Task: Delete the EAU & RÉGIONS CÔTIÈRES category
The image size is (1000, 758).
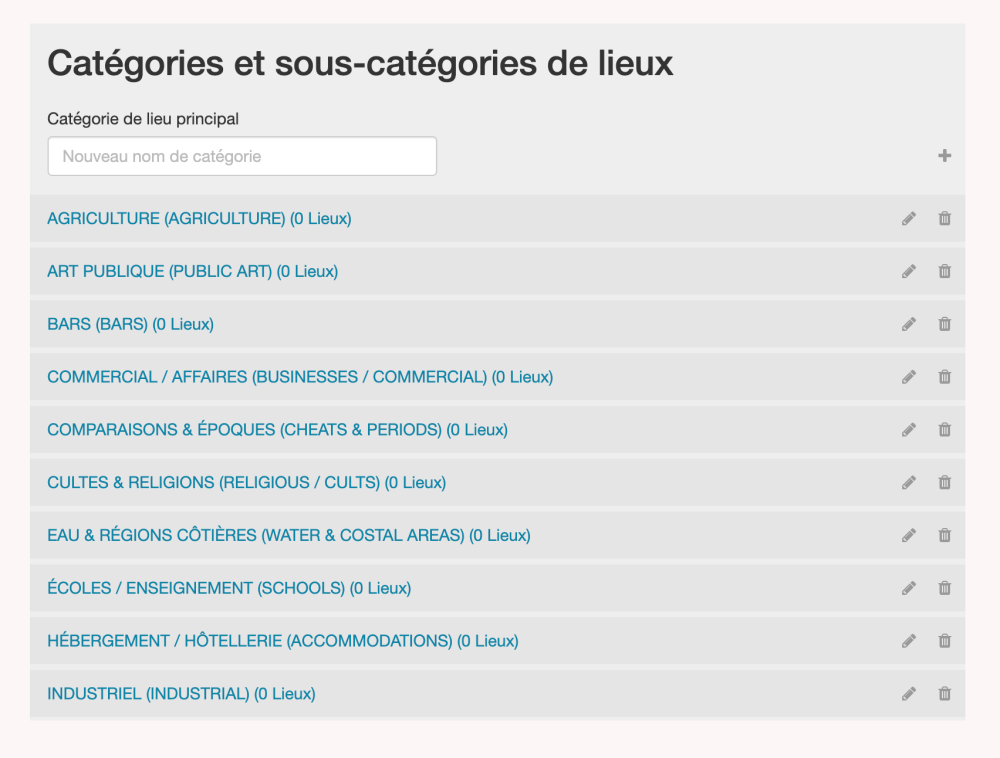Action: tap(944, 535)
